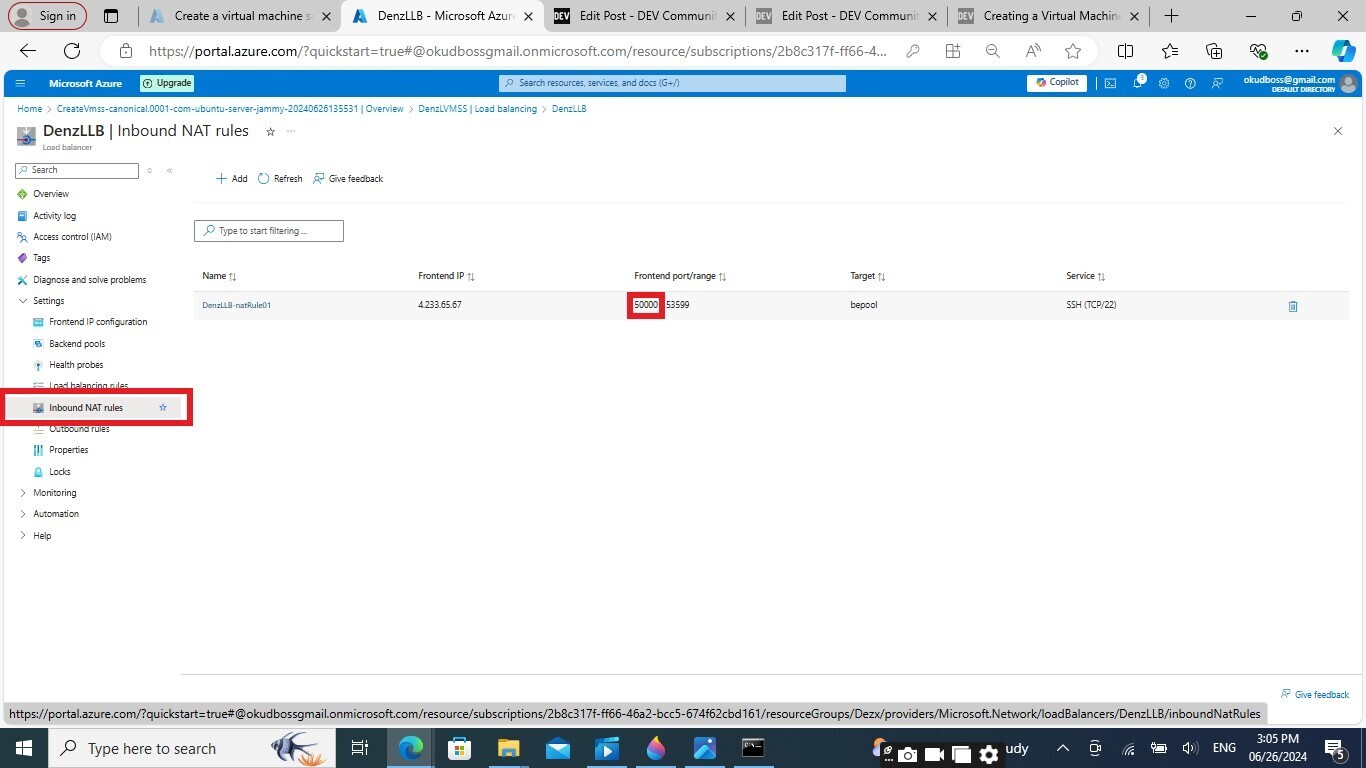Open the Azure header feedback icon
The image size is (1366, 768).
[1217, 83]
